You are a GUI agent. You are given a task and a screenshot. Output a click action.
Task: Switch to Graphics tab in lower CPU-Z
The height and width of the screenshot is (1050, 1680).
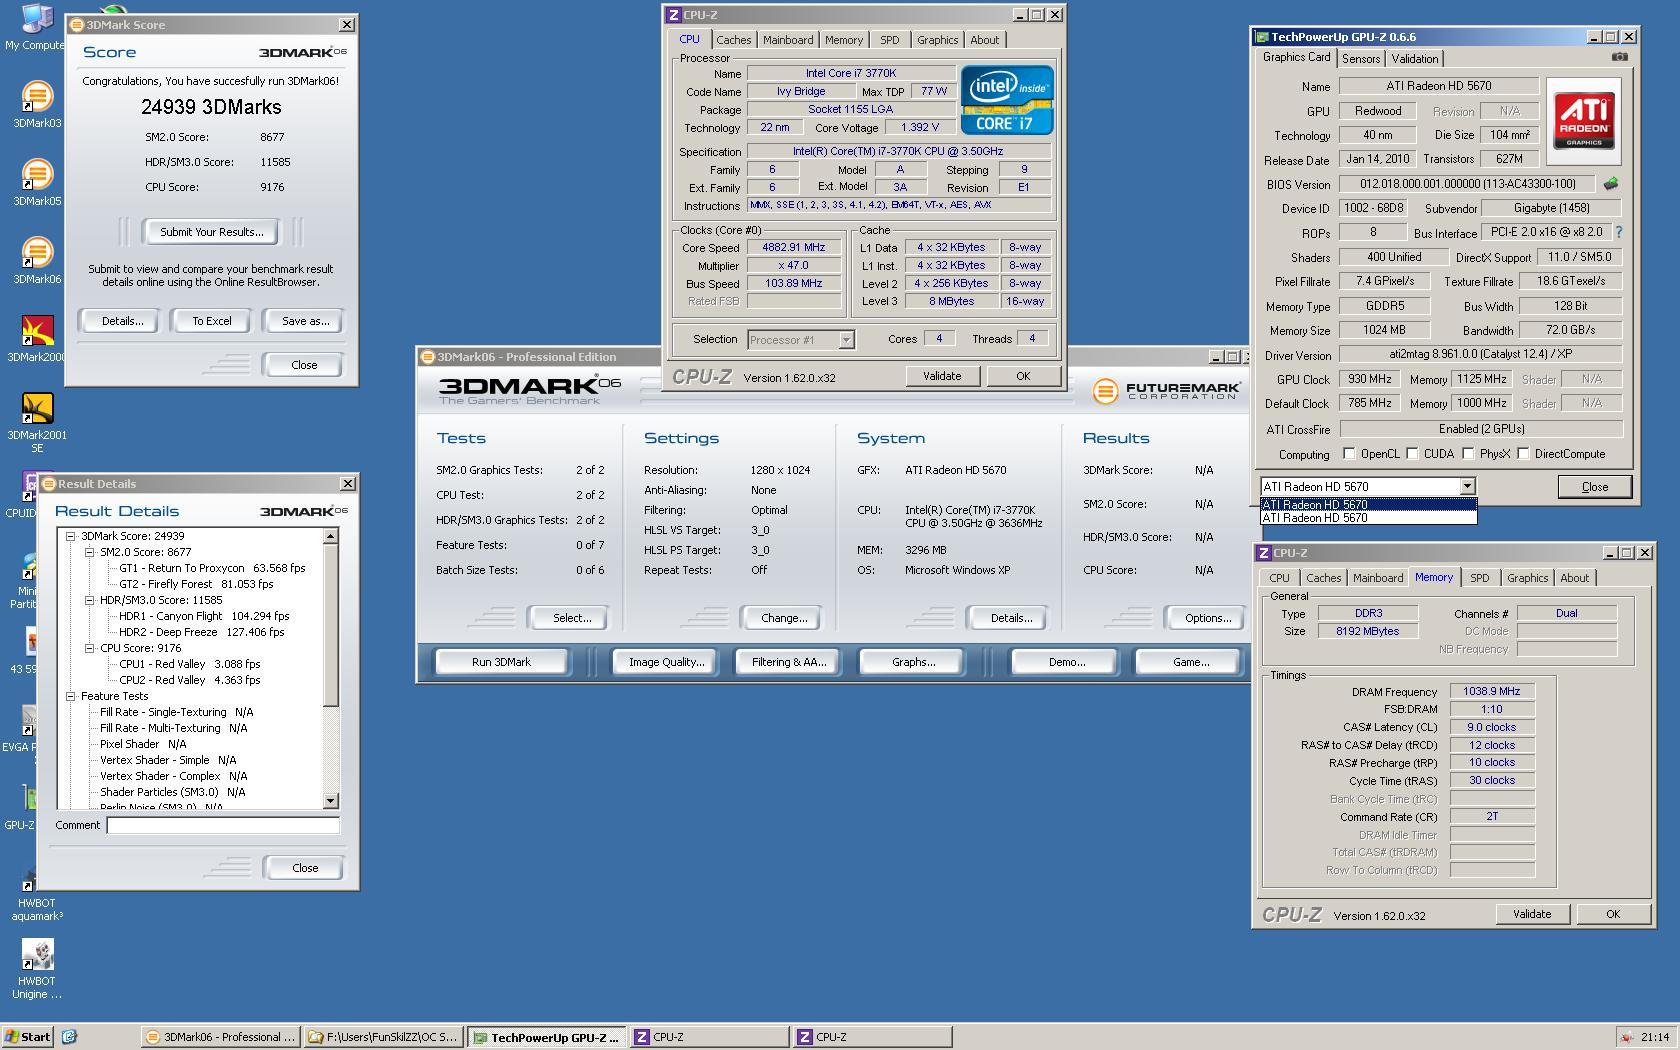[1527, 578]
